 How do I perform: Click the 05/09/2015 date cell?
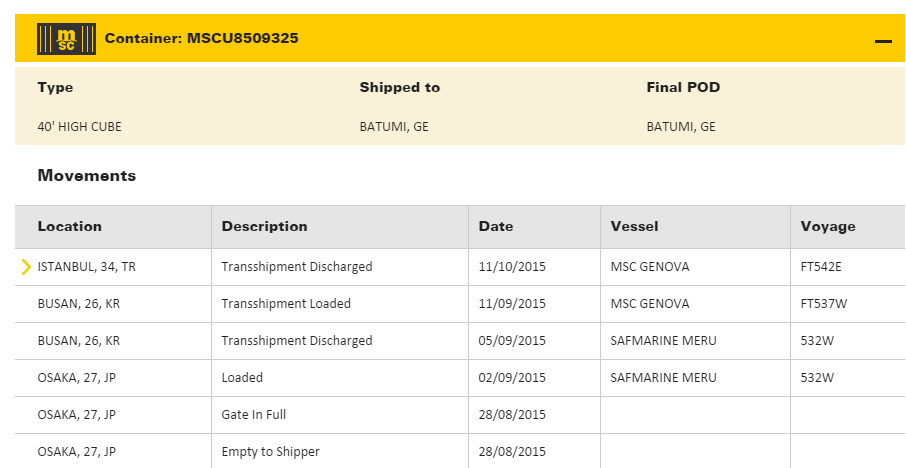pos(512,341)
